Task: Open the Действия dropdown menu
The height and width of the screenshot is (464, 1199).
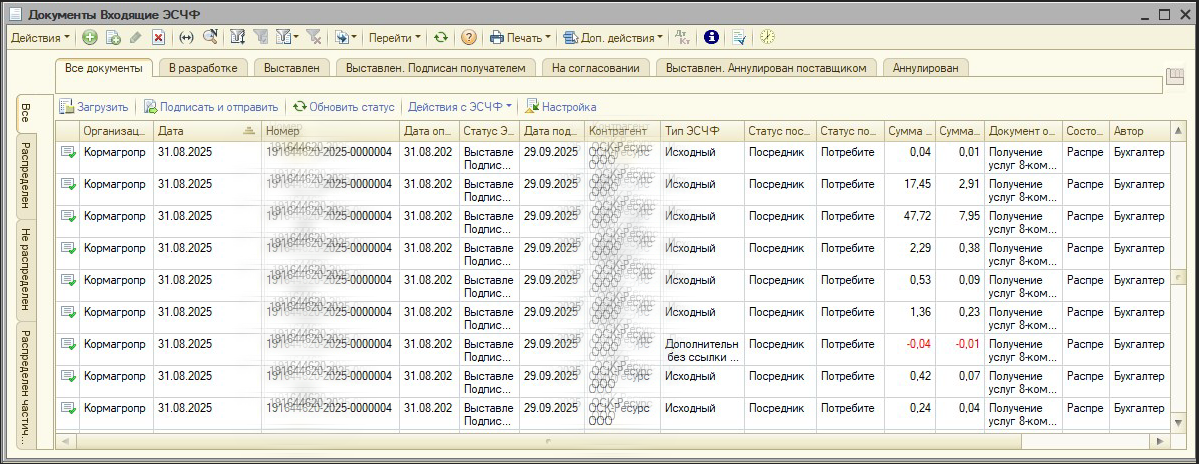Action: coord(40,38)
